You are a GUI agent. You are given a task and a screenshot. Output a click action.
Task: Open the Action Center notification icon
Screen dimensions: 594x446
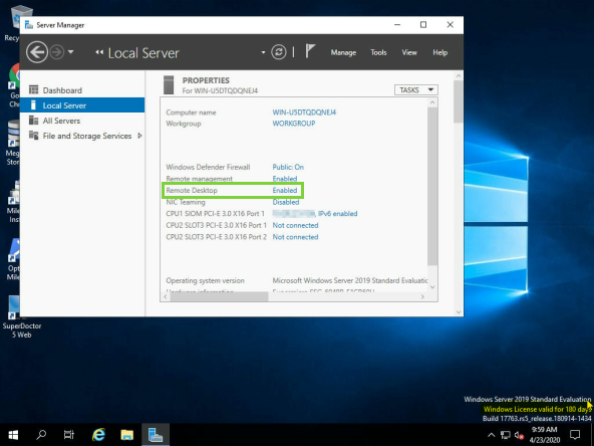coord(575,435)
